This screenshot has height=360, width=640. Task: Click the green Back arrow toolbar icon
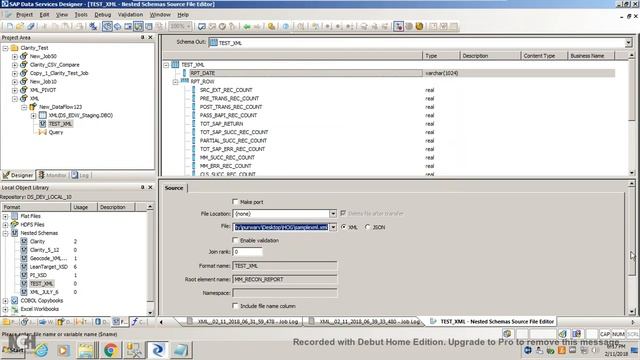click(x=247, y=27)
